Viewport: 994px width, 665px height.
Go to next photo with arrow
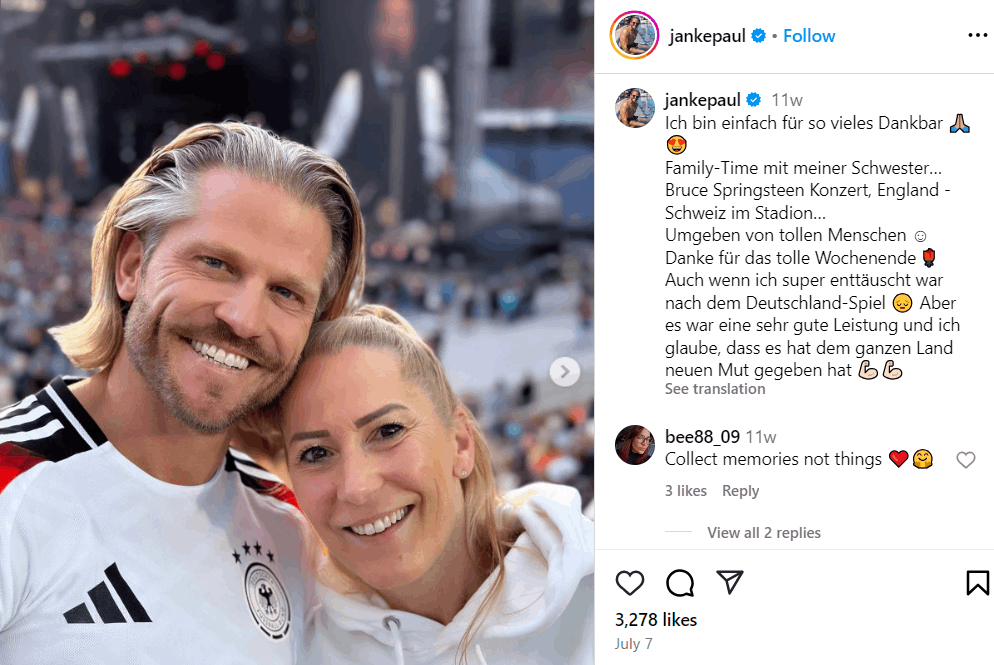564,371
